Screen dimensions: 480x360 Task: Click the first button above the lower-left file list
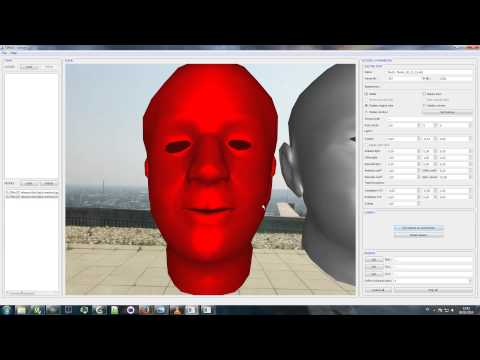click(x=29, y=183)
